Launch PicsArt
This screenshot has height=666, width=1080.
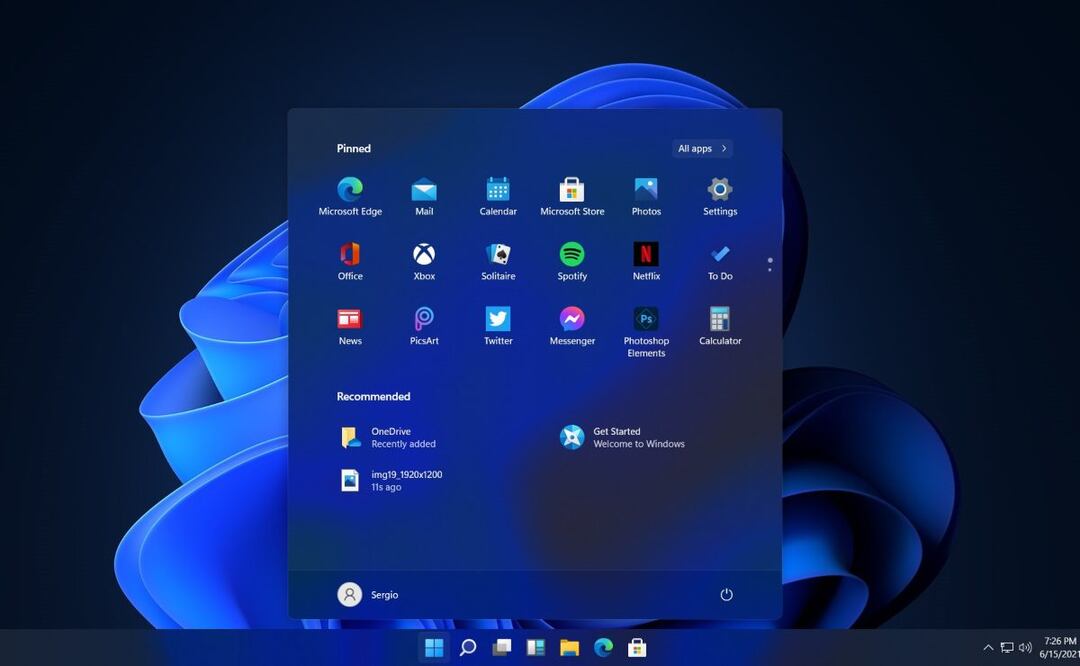click(x=423, y=320)
